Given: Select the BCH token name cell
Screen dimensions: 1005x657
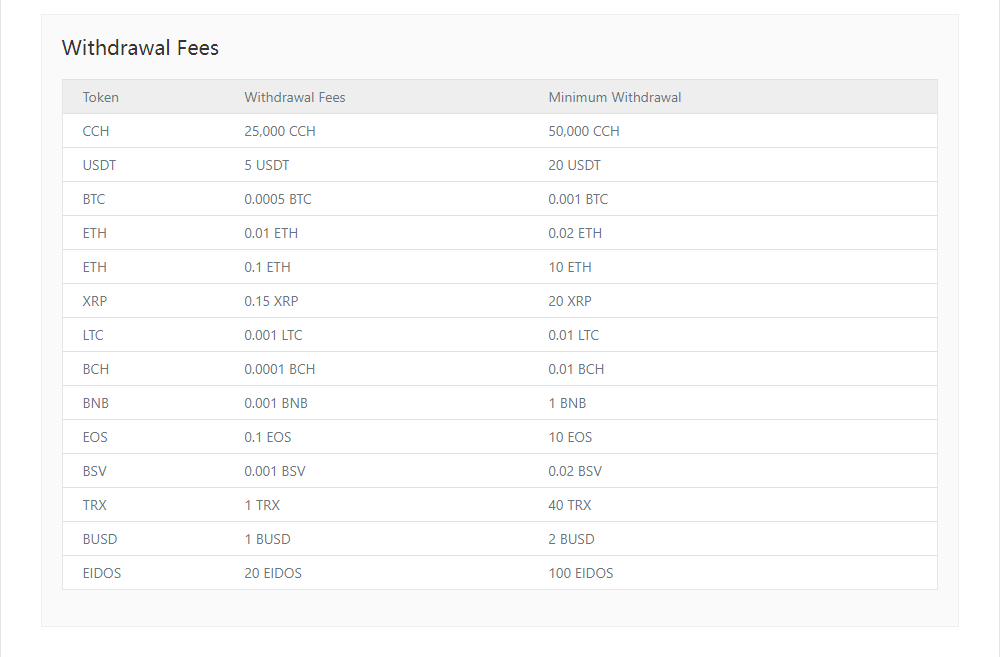Looking at the screenshot, I should 96,369.
